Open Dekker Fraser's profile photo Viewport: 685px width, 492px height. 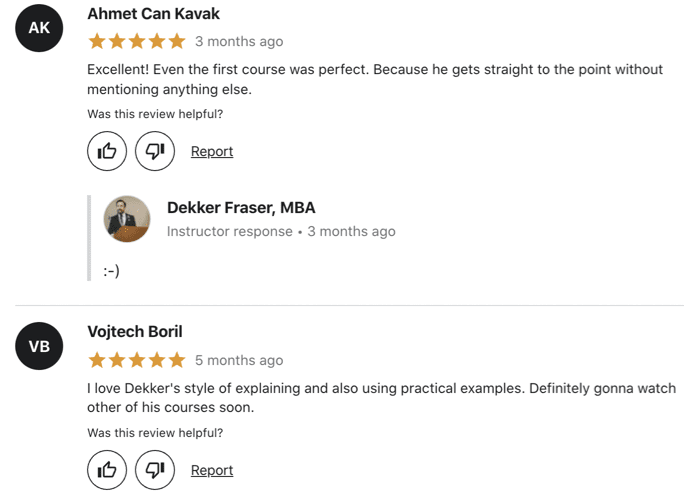point(127,219)
